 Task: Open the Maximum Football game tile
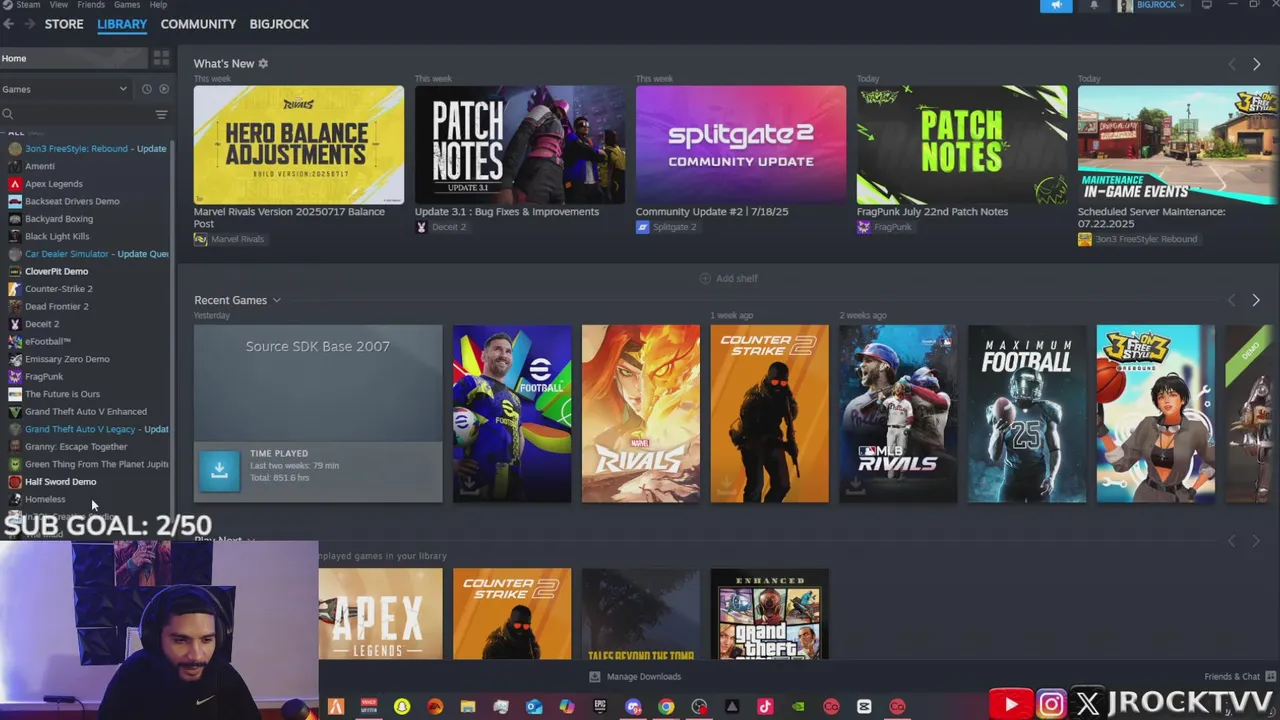(1027, 413)
